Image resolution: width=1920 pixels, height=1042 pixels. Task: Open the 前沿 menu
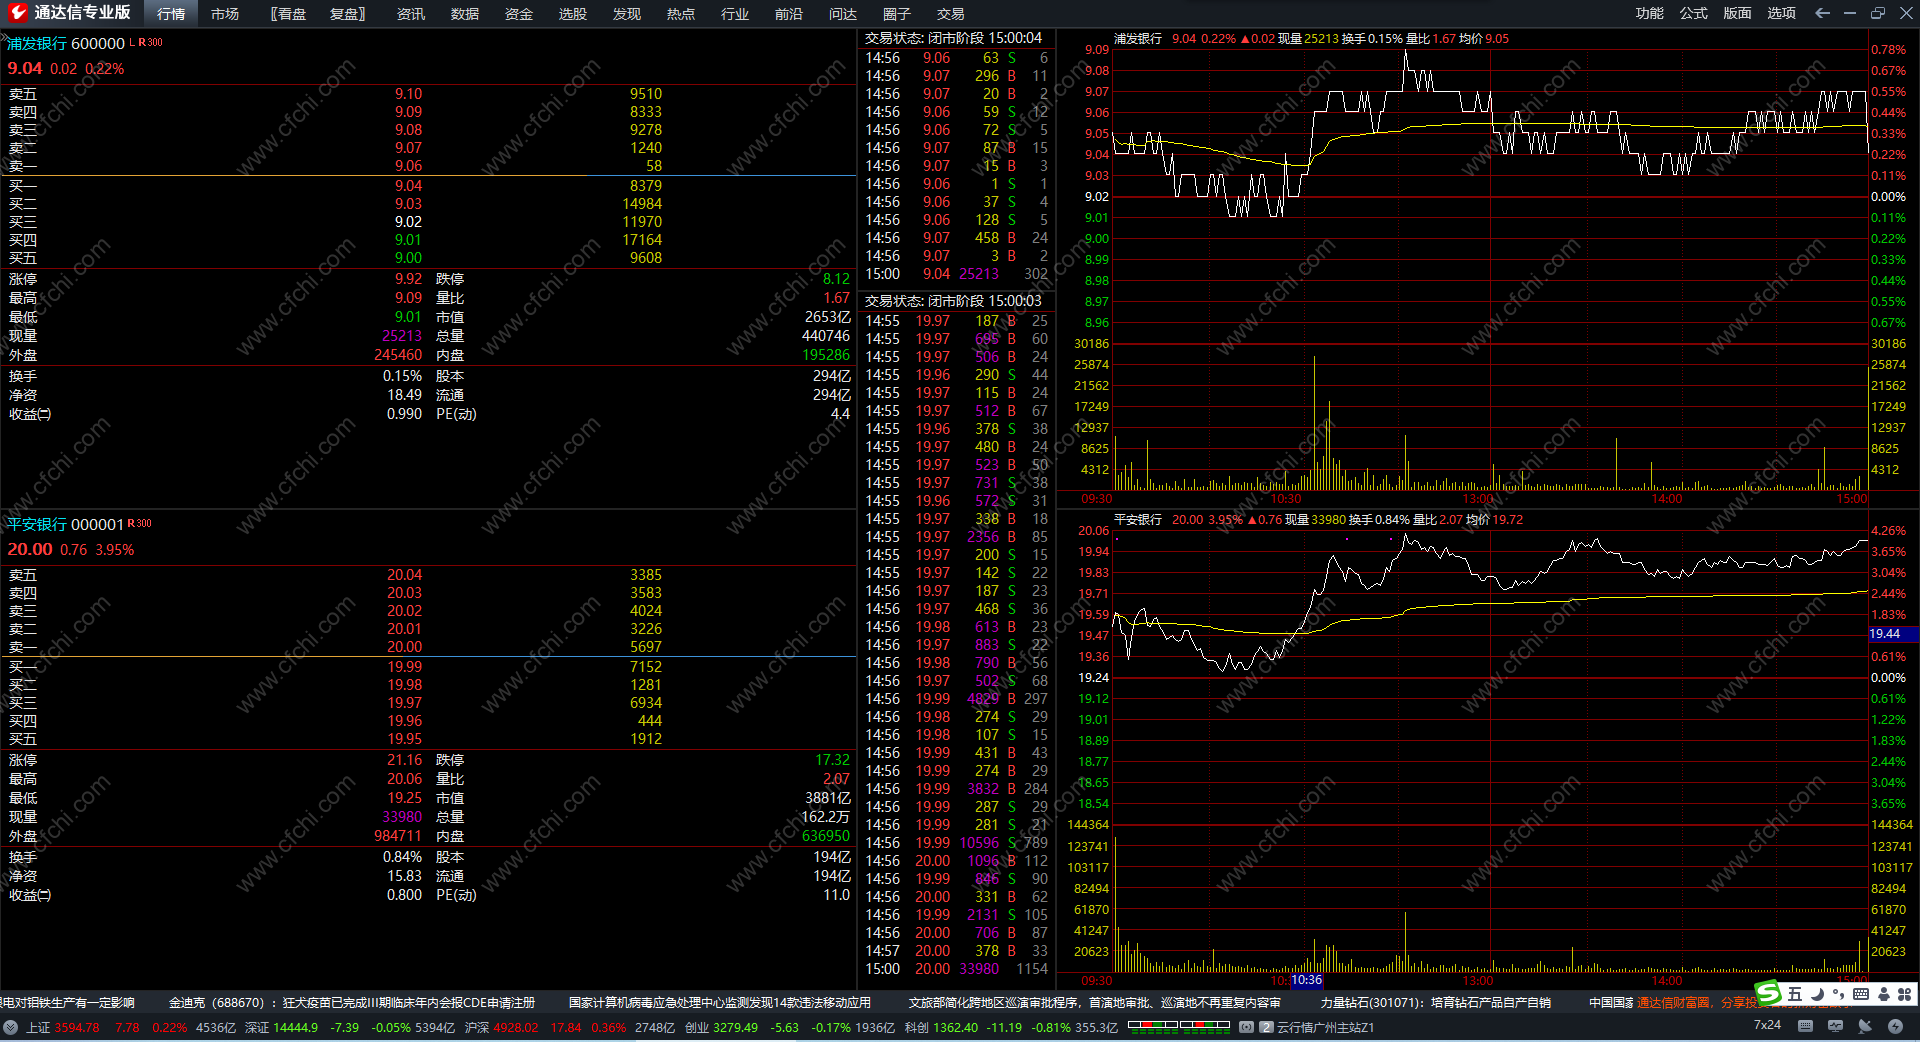[789, 14]
